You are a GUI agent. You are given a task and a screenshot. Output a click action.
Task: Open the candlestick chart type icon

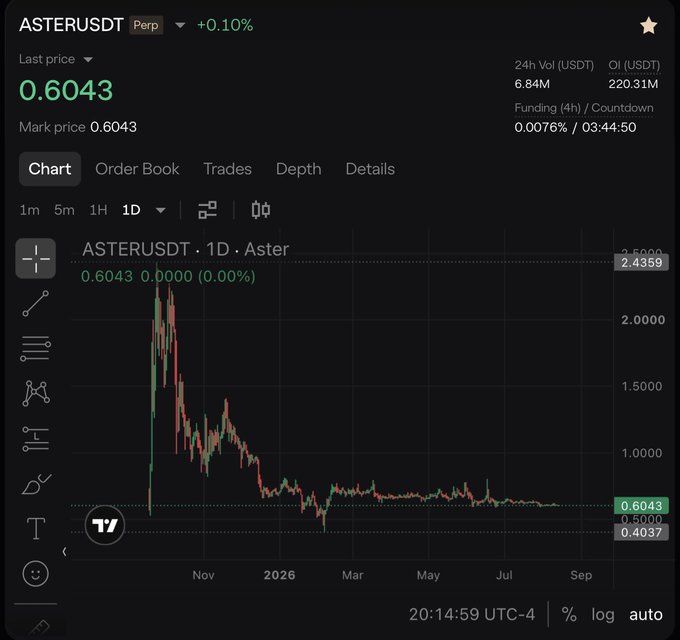pos(261,210)
